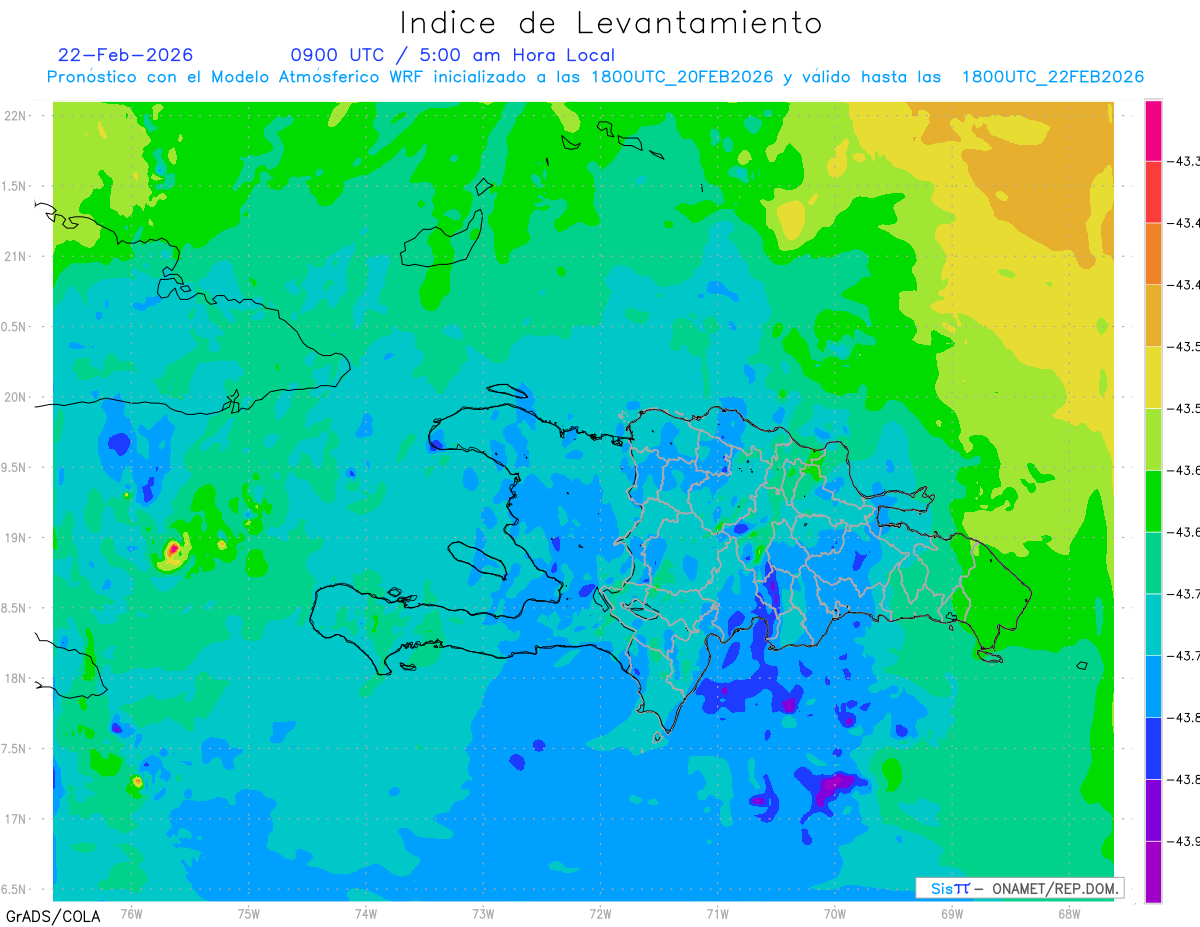Click the bright yellow color bar segment
This screenshot has width=1200, height=927.
tap(1153, 377)
